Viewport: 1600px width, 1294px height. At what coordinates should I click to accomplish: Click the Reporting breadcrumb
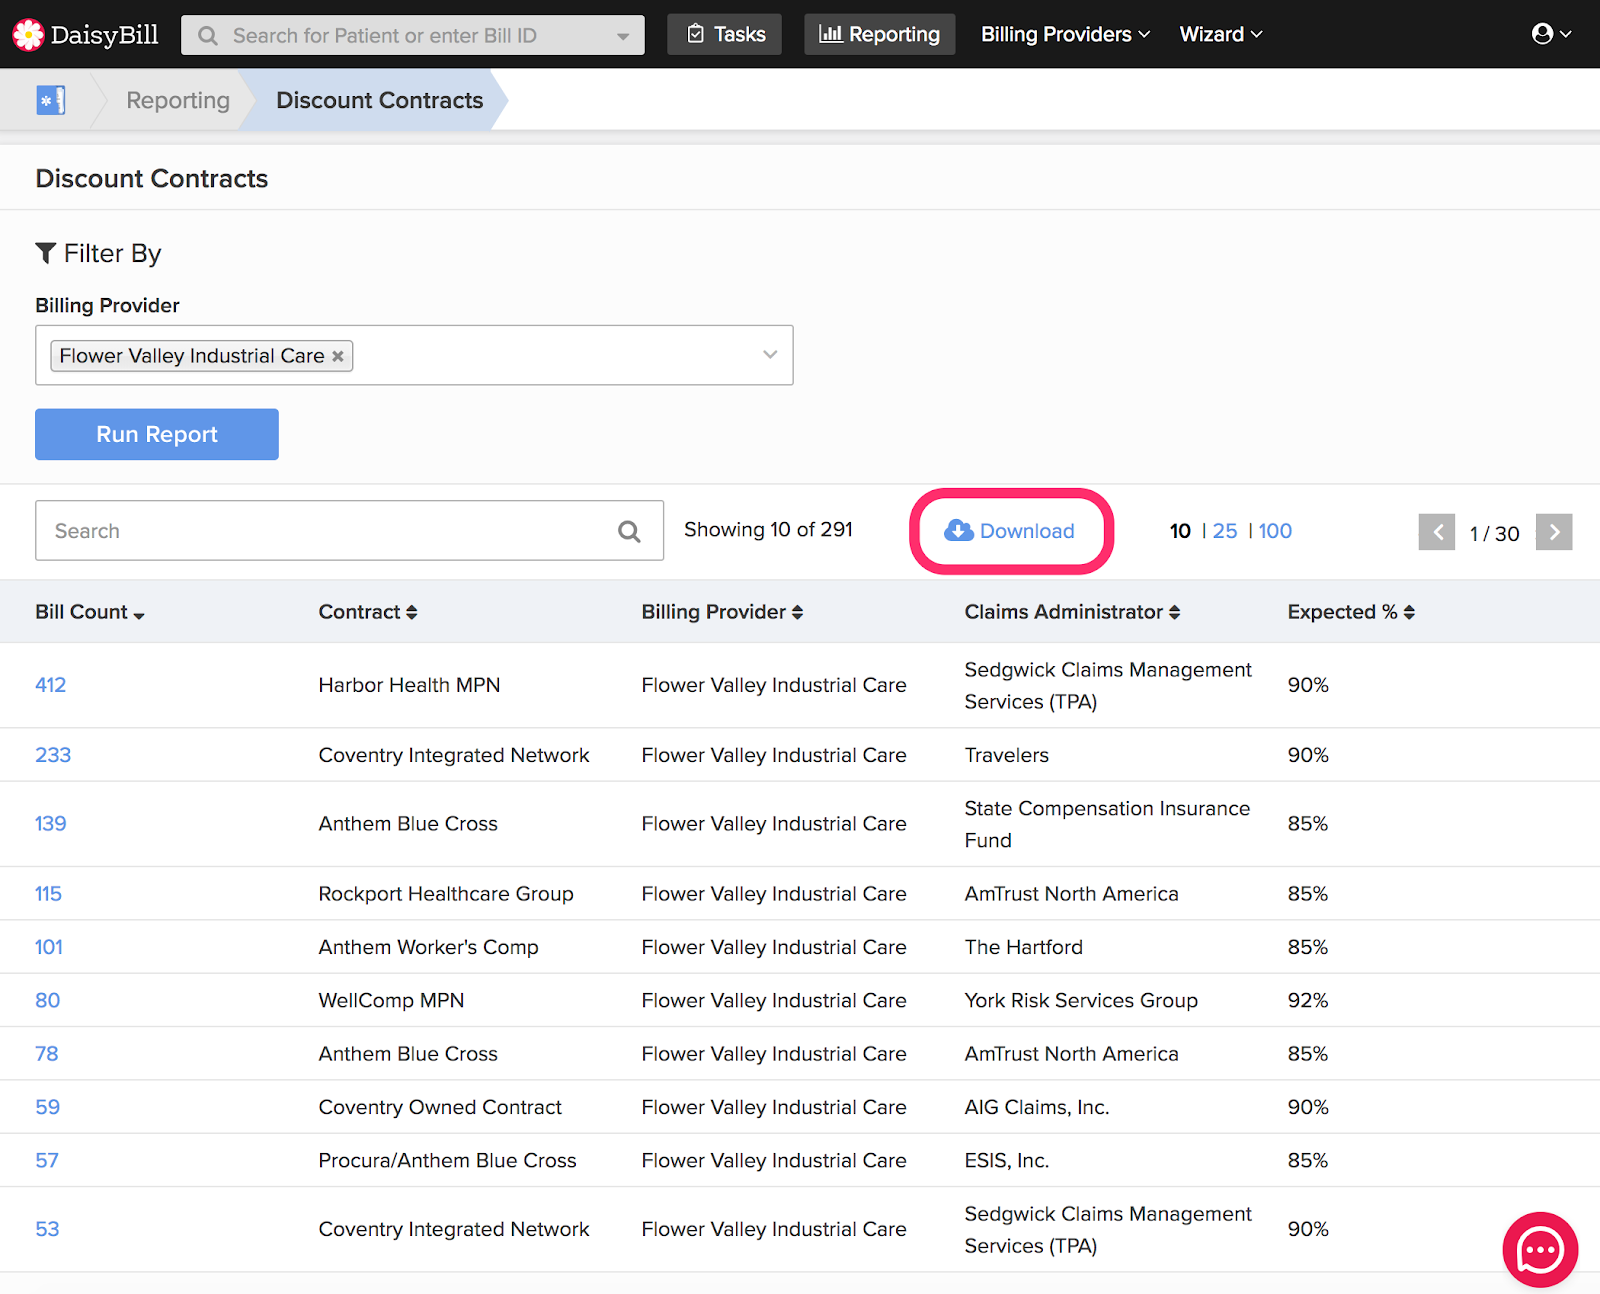click(178, 100)
